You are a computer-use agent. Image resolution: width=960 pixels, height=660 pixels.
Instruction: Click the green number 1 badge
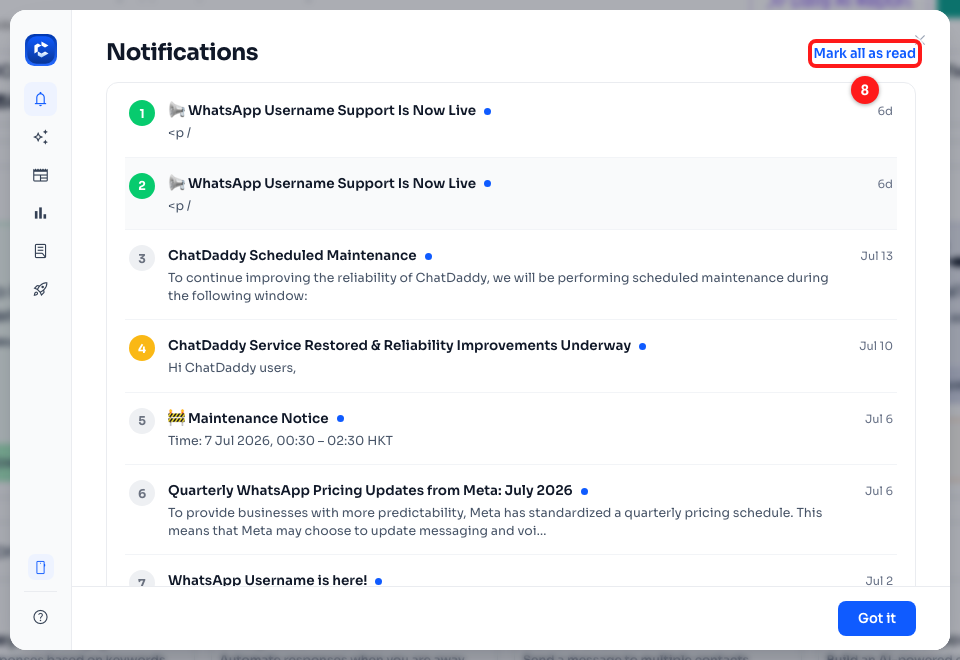(142, 113)
